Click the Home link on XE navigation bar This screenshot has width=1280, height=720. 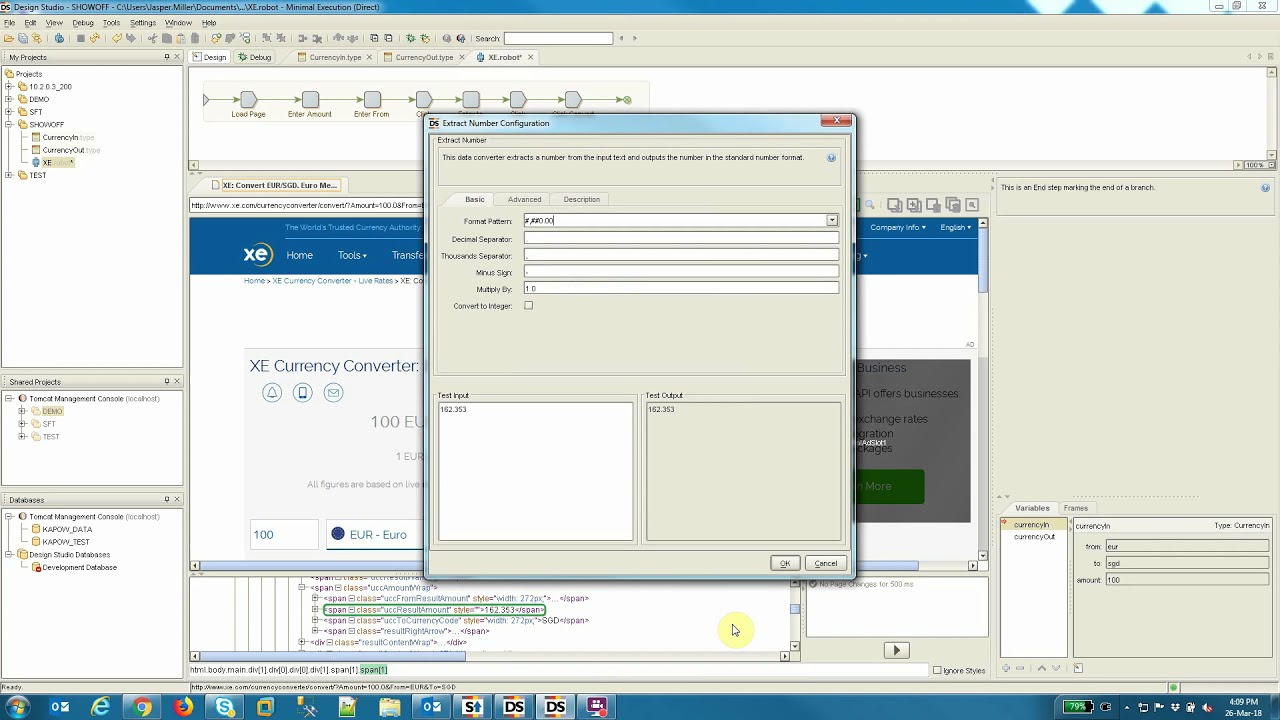click(299, 255)
